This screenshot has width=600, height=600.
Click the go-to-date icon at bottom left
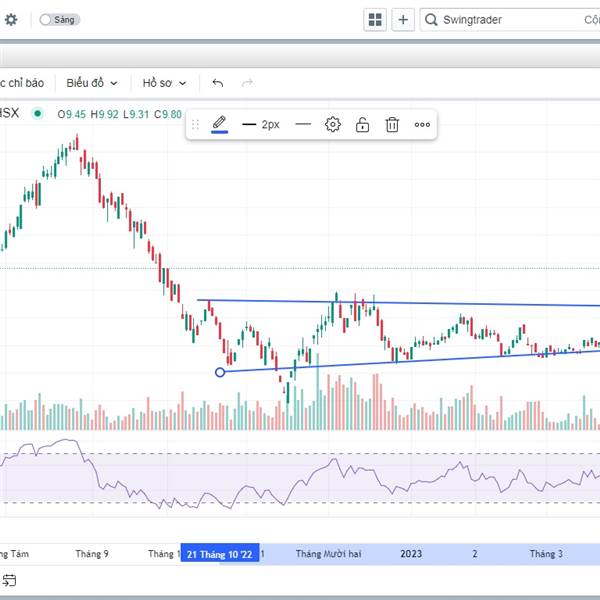(x=9, y=580)
